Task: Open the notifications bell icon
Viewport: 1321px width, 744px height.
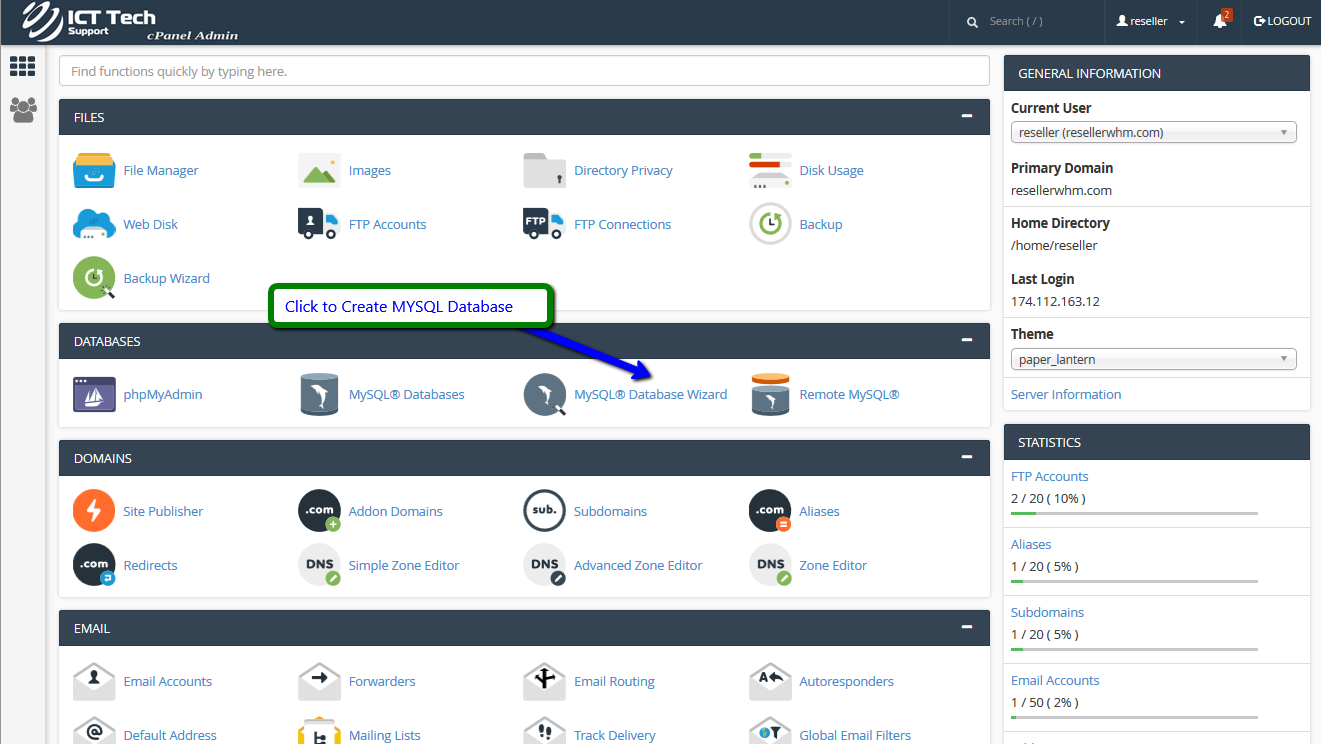Action: (x=1220, y=21)
